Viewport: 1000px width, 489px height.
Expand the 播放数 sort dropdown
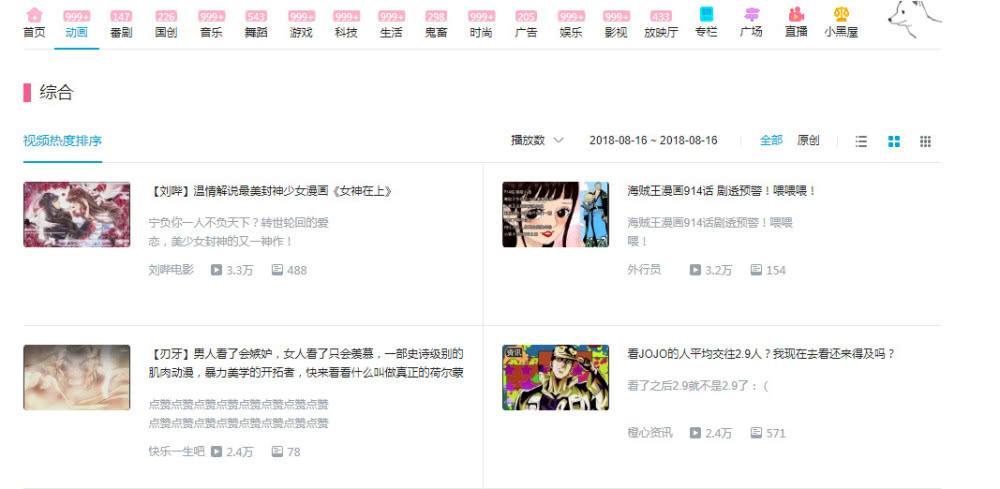[x=537, y=140]
